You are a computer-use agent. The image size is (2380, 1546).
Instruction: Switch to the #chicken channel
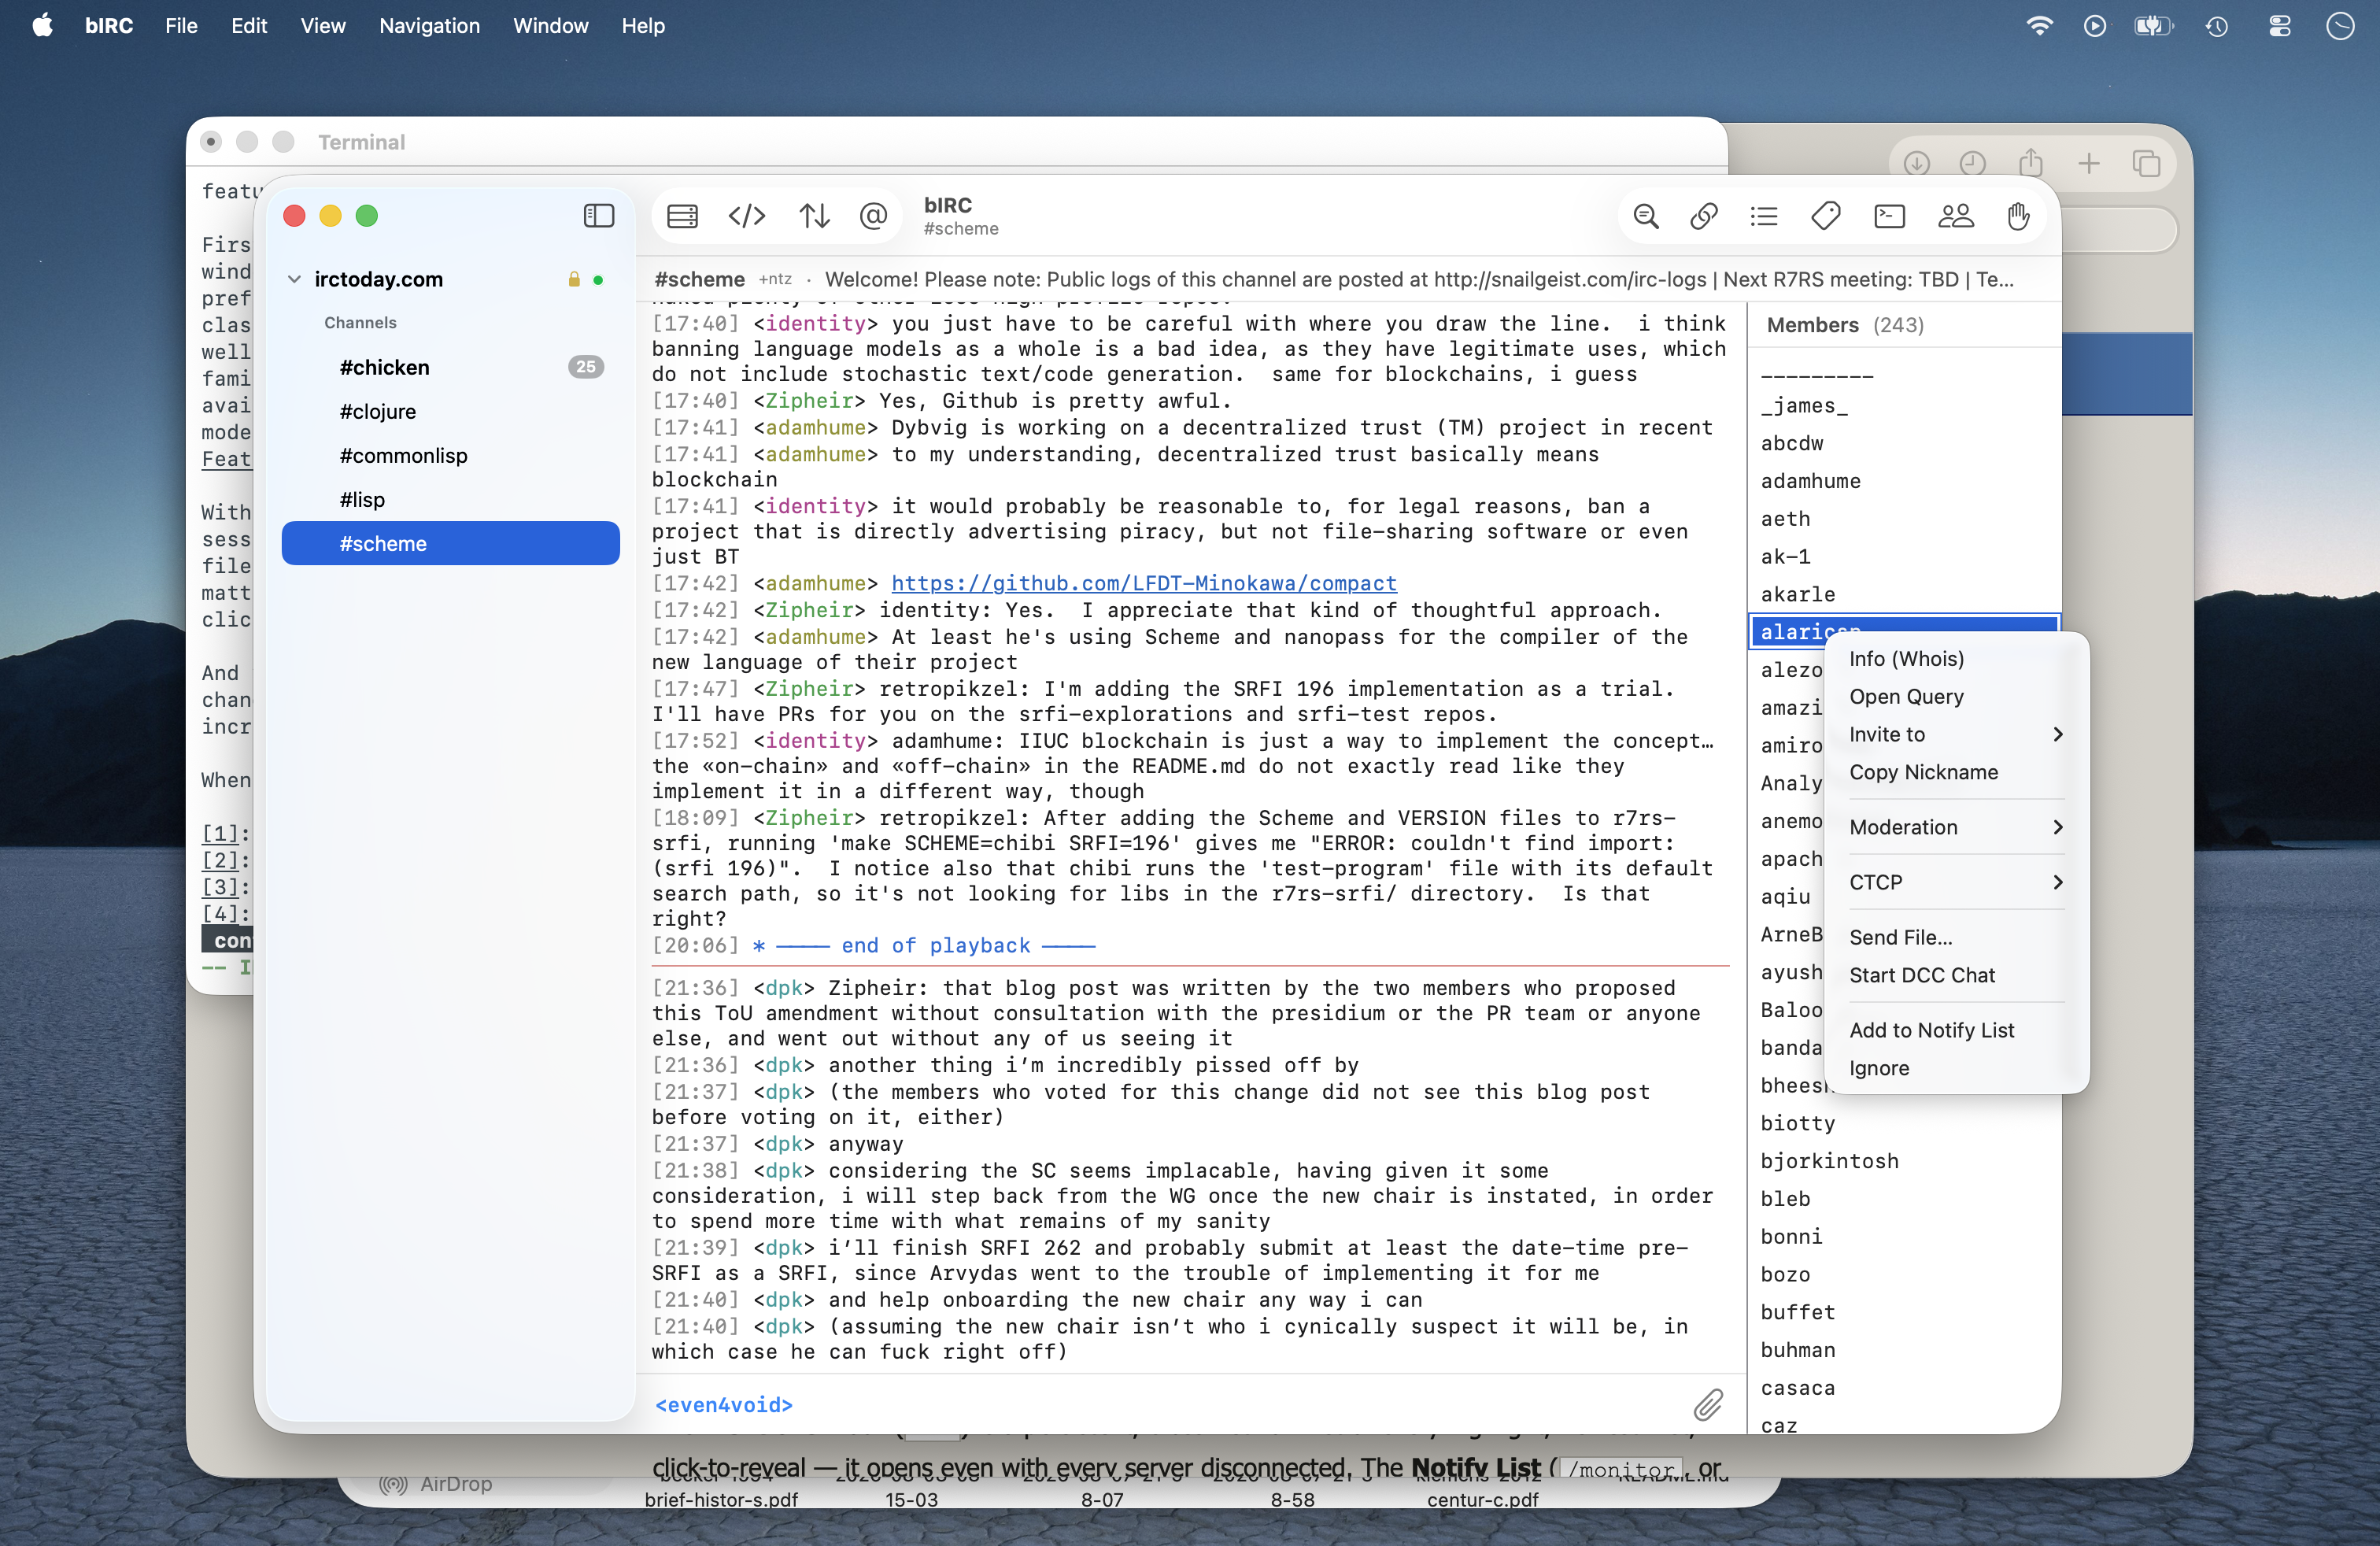(x=450, y=367)
